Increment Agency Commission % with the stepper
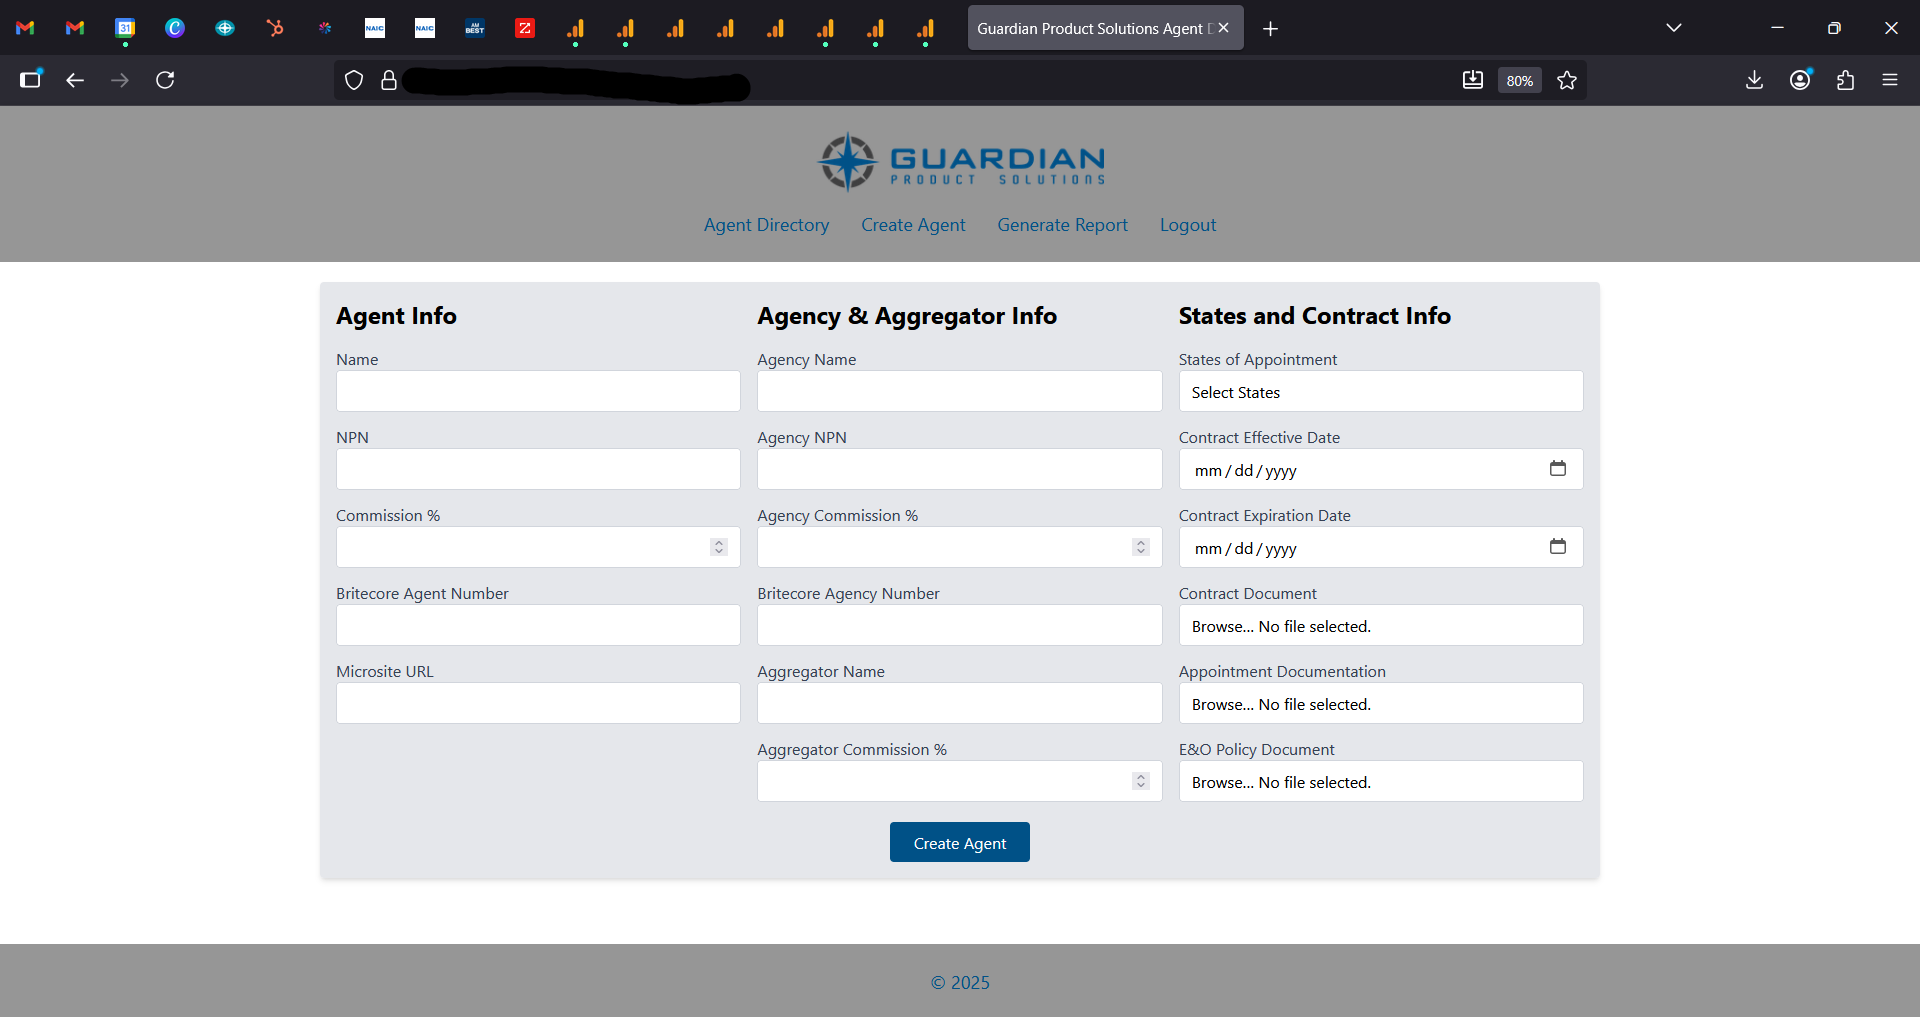The height and width of the screenshot is (1017, 1920). pos(1139,542)
